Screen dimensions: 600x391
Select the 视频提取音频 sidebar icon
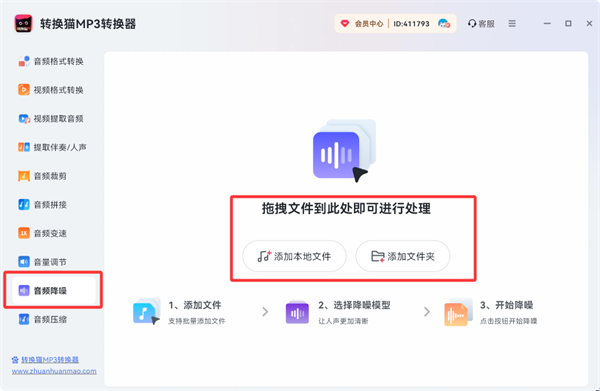coord(24,119)
